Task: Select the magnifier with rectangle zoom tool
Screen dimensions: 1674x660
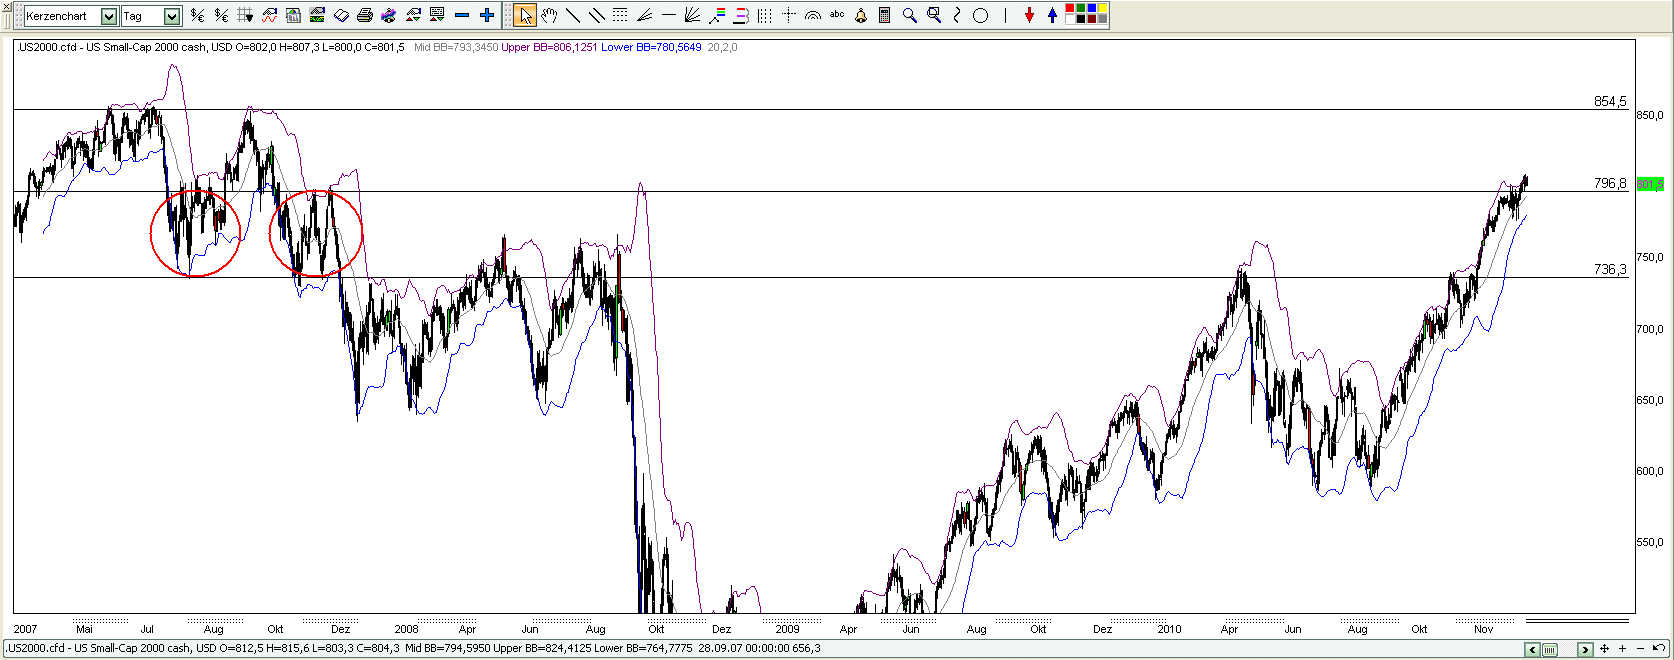Action: coord(934,15)
